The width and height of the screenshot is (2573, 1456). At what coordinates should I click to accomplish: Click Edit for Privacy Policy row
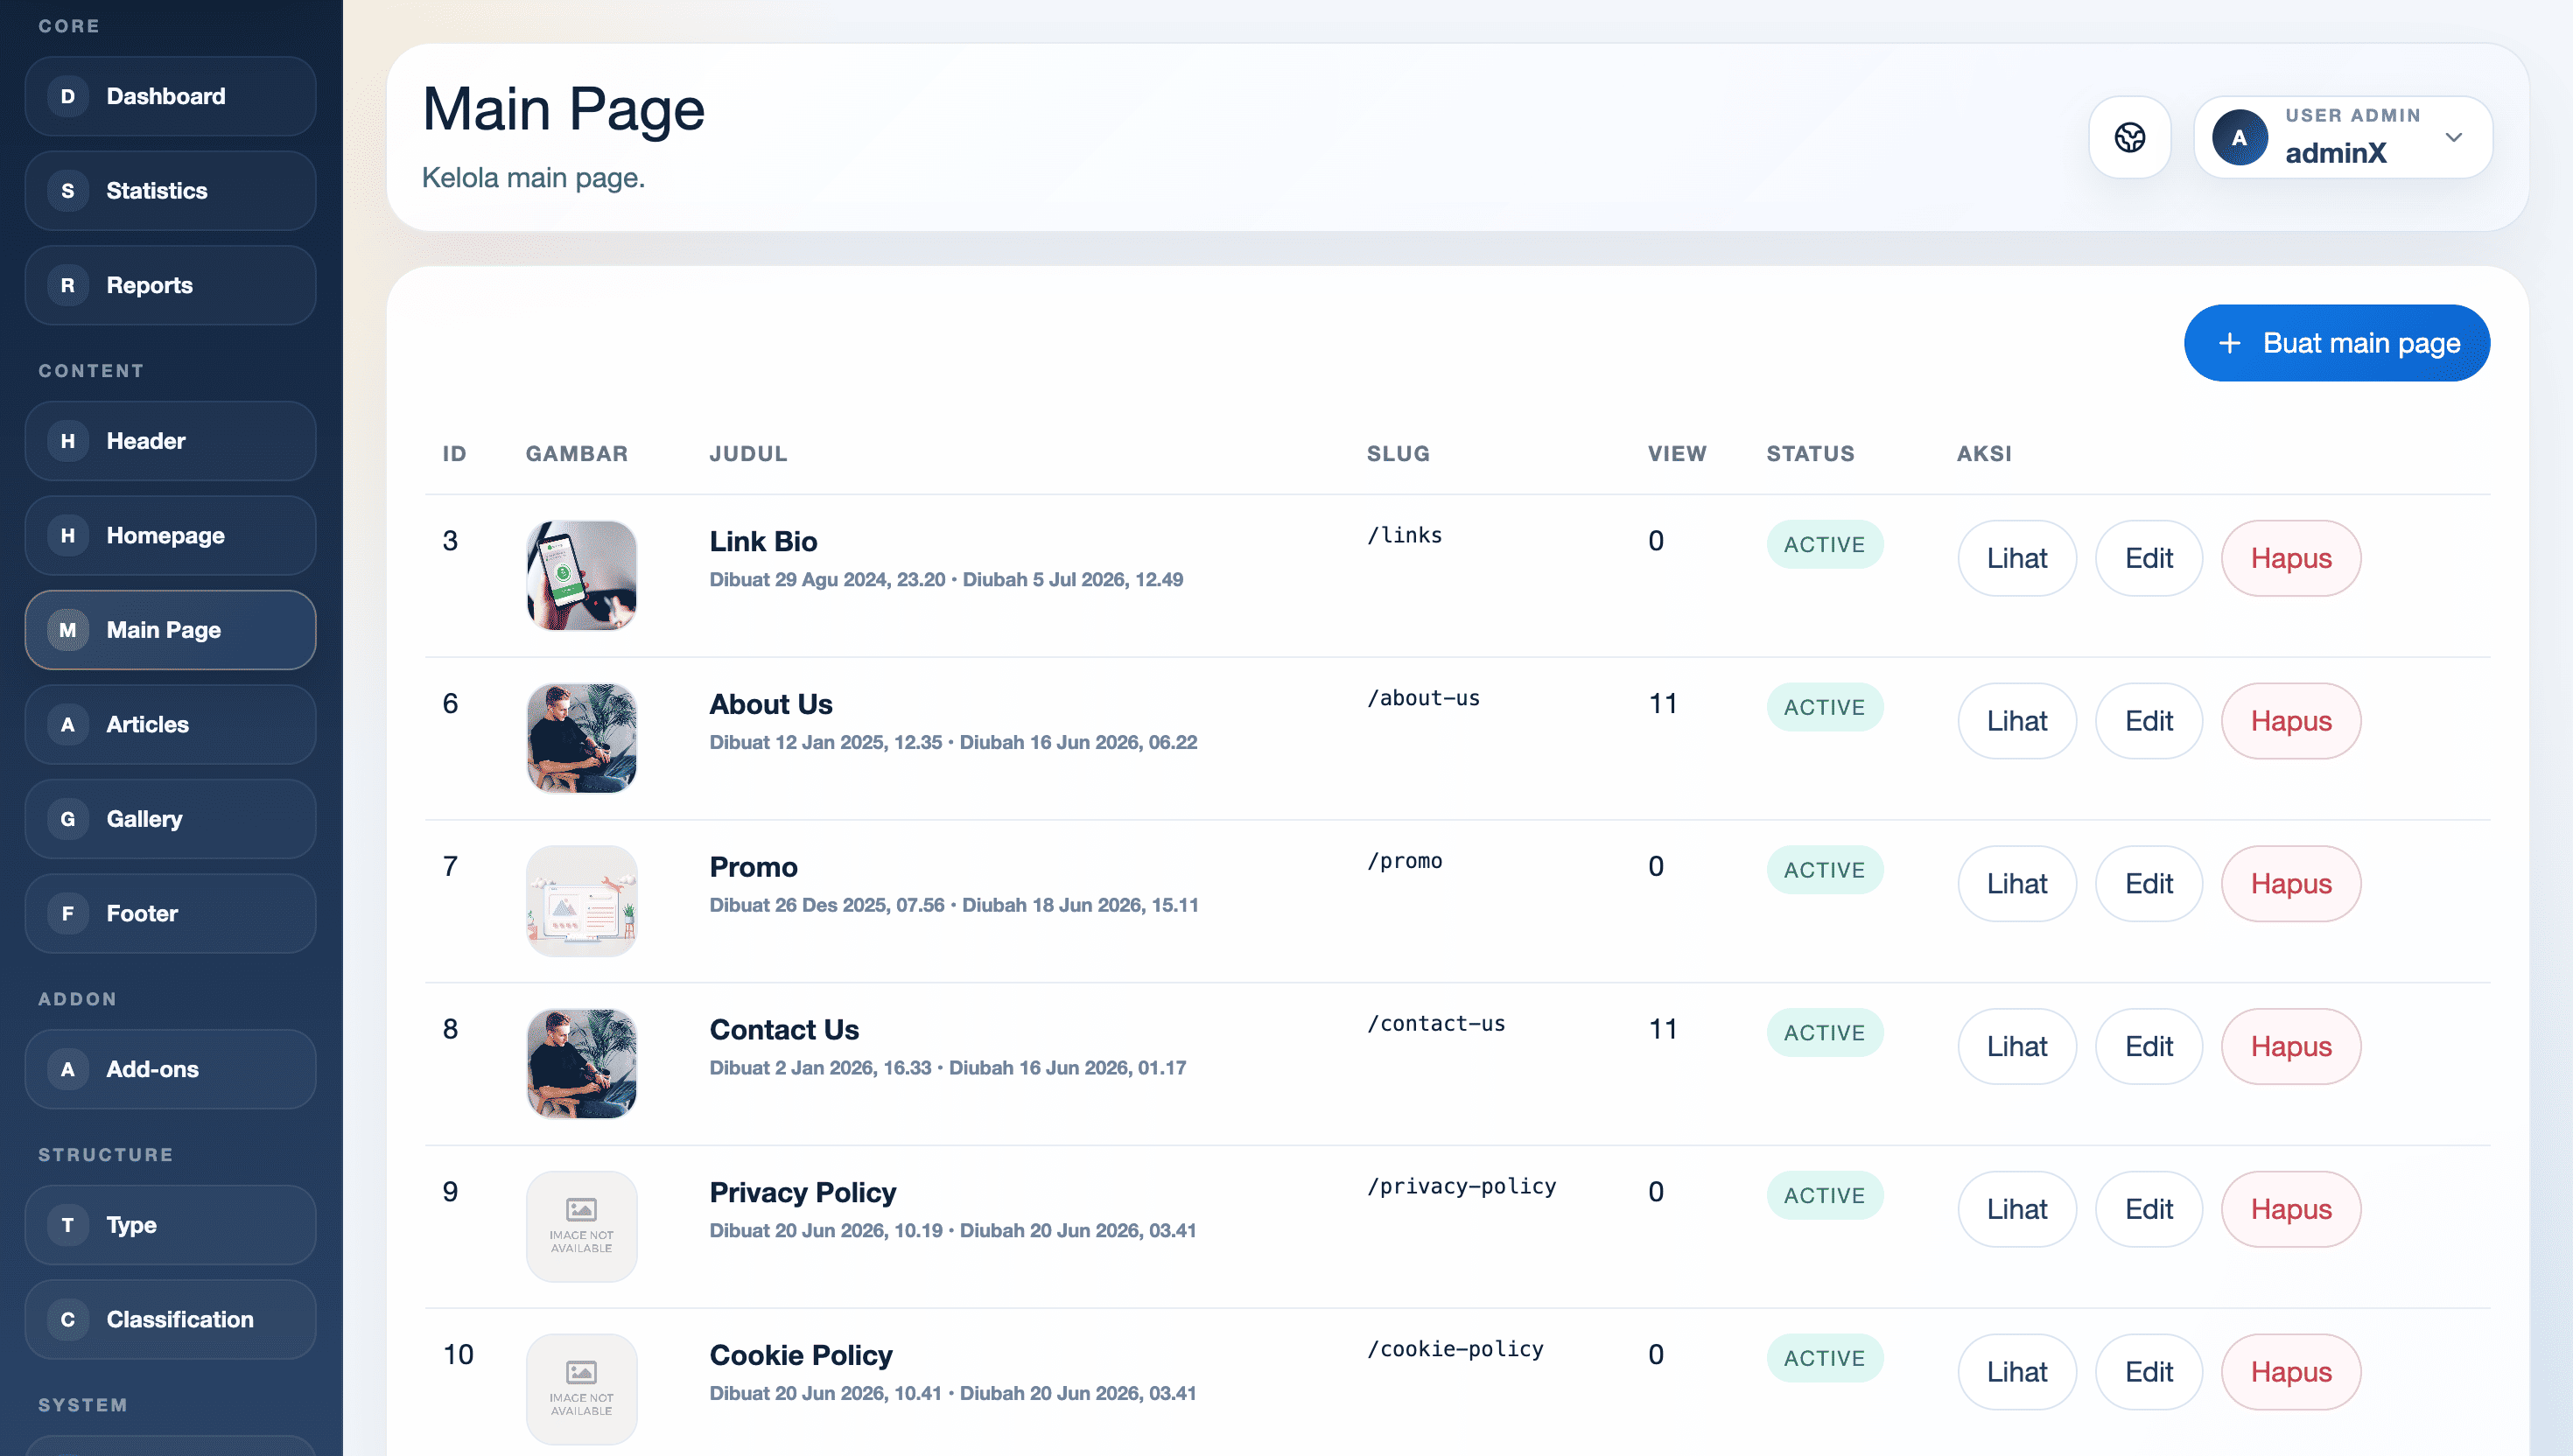(2148, 1210)
